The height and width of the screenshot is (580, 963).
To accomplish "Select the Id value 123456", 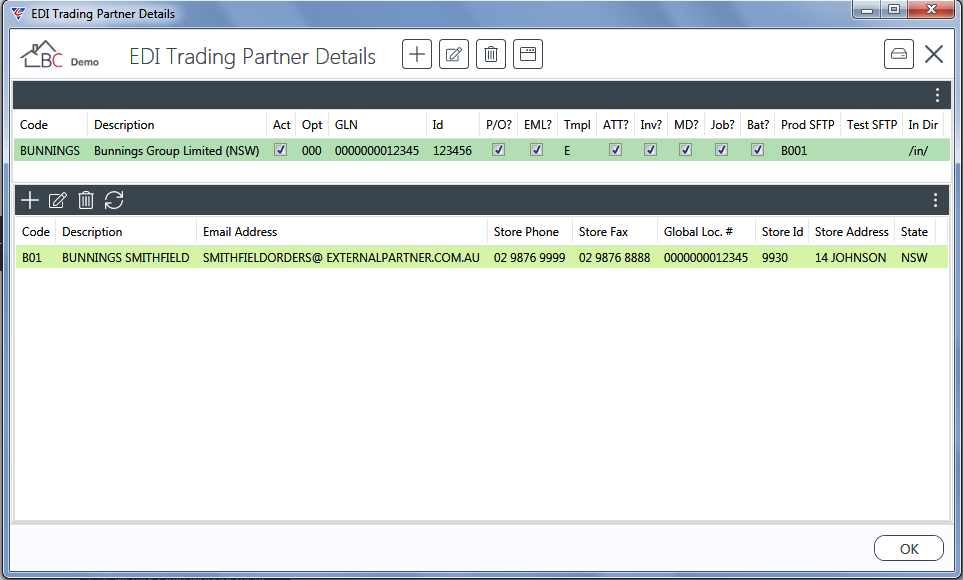I will coord(453,151).
